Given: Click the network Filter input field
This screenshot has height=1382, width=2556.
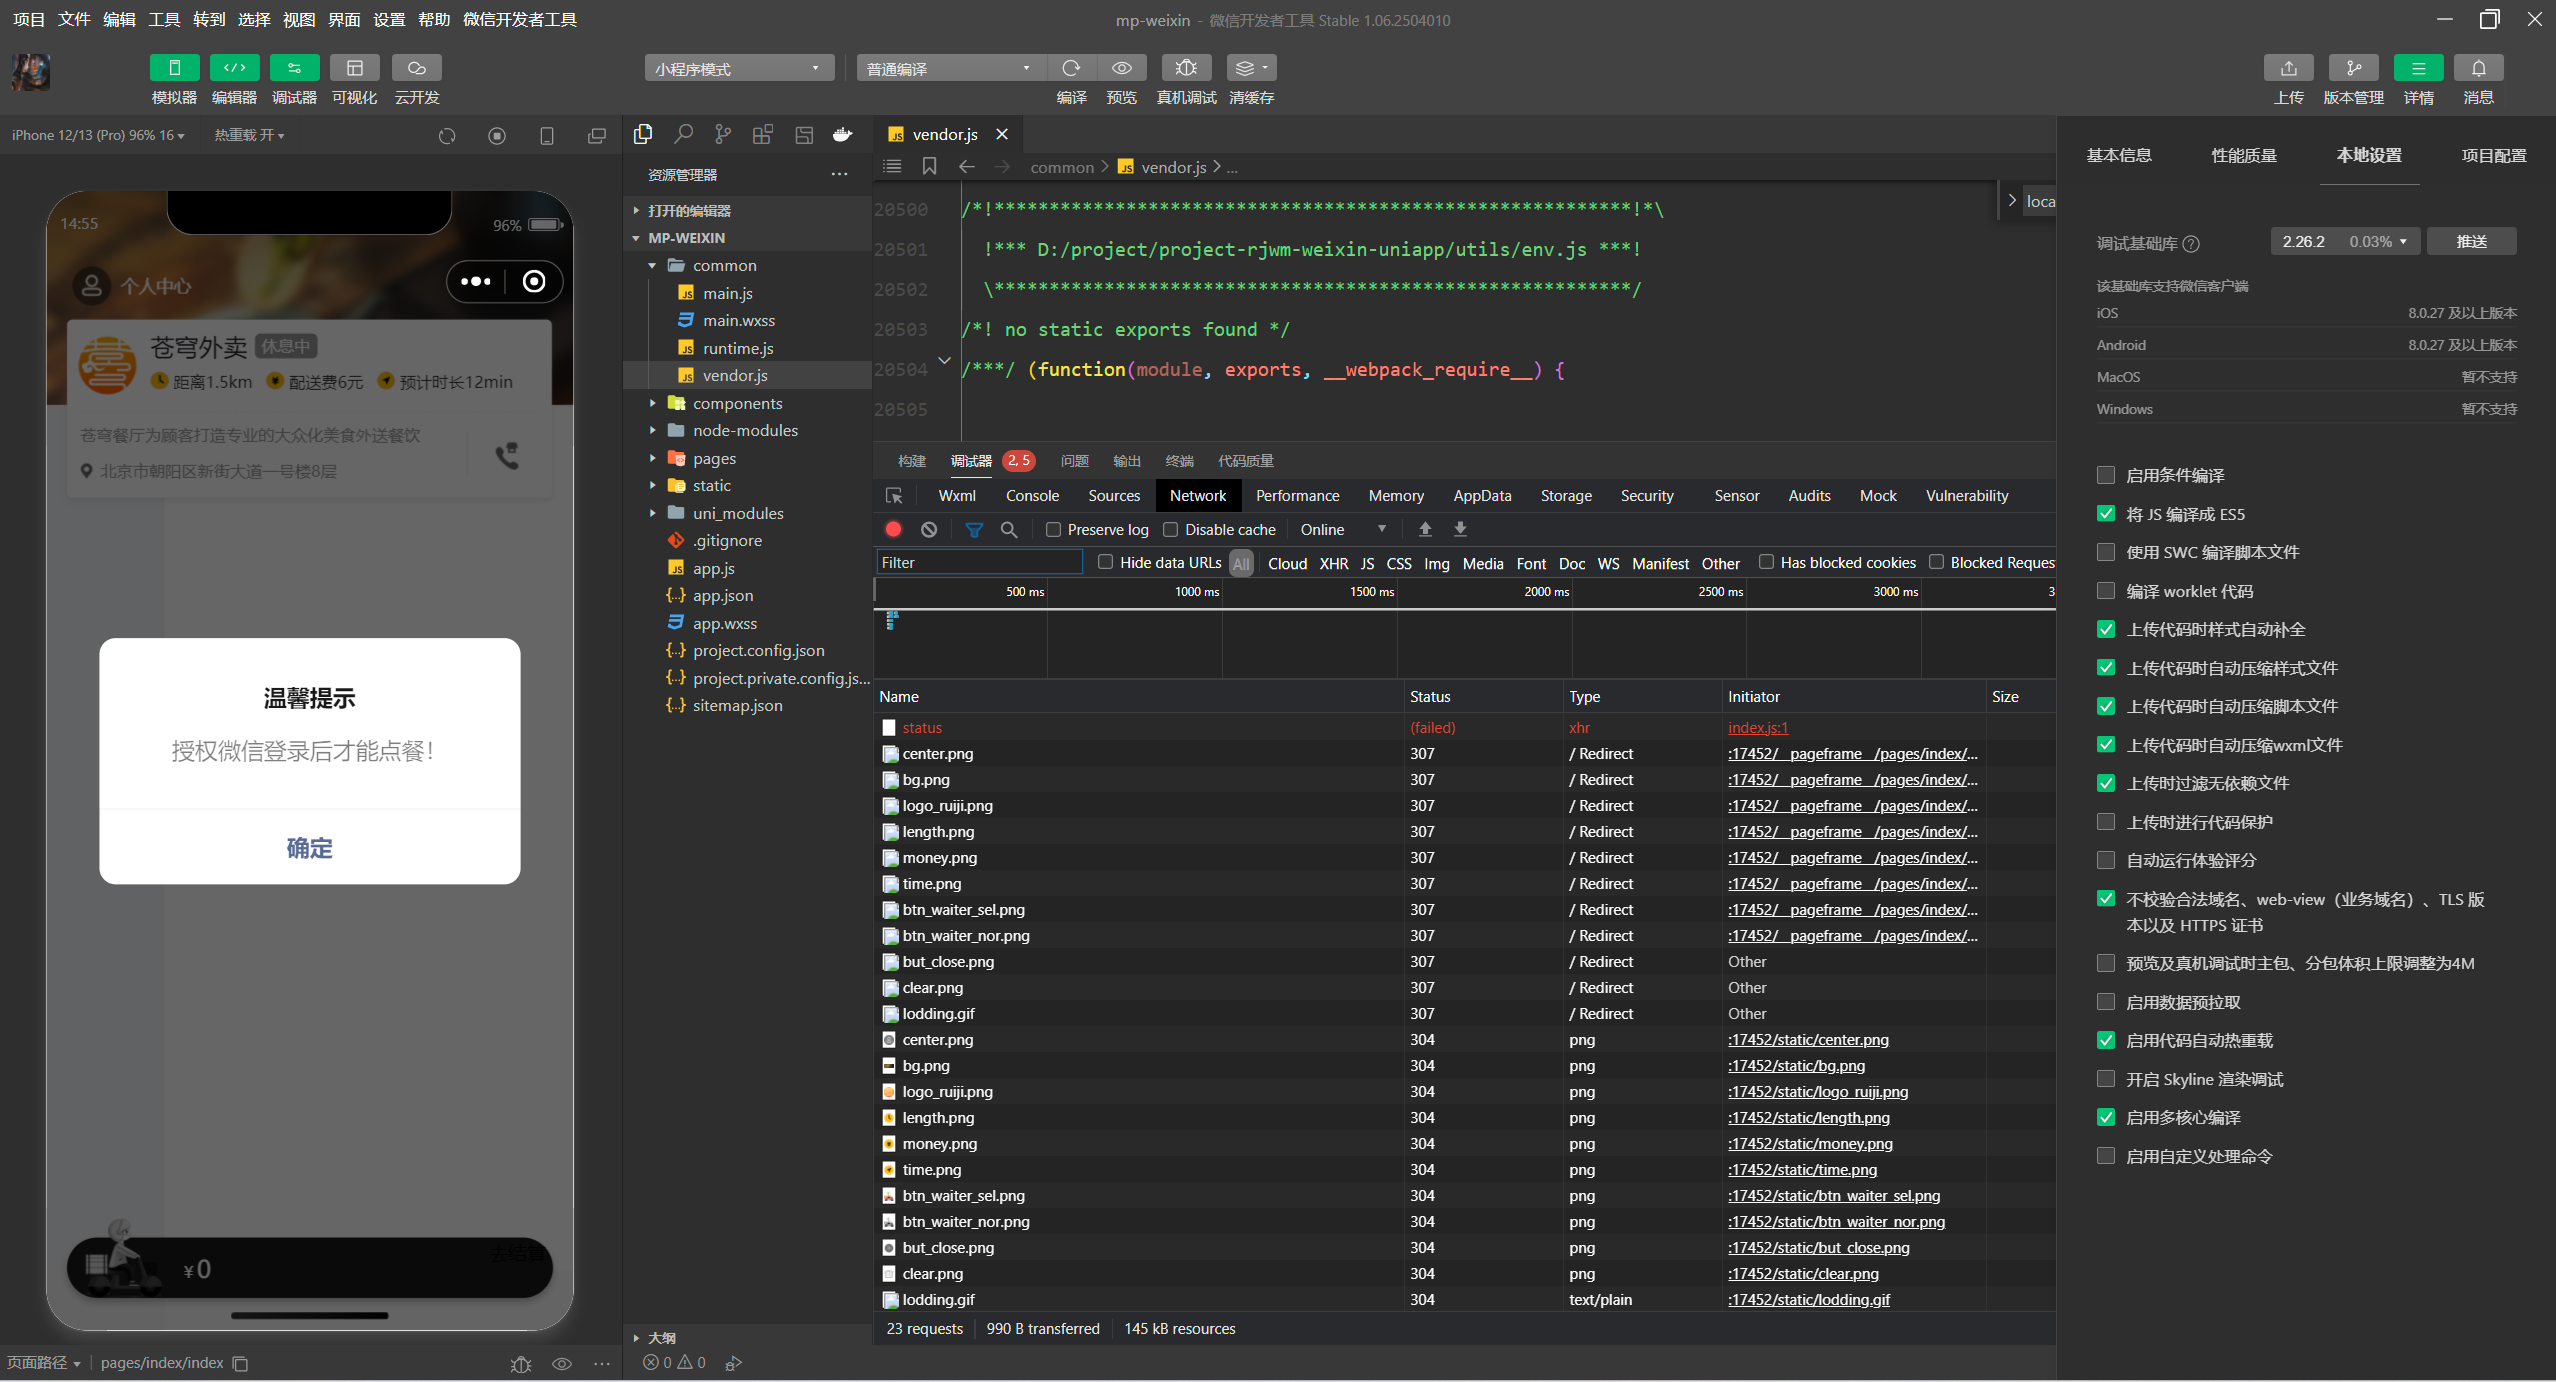Looking at the screenshot, I should click(980, 563).
